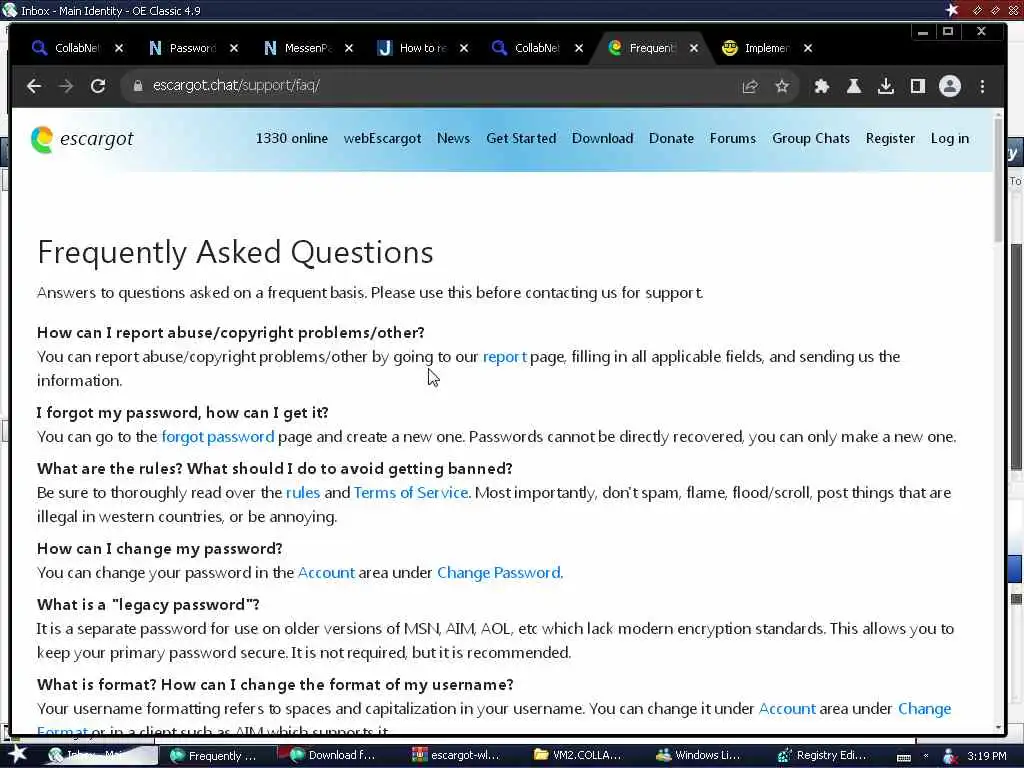This screenshot has width=1024, height=768.
Task: Click the lock icon in the address bar
Action: point(137,86)
